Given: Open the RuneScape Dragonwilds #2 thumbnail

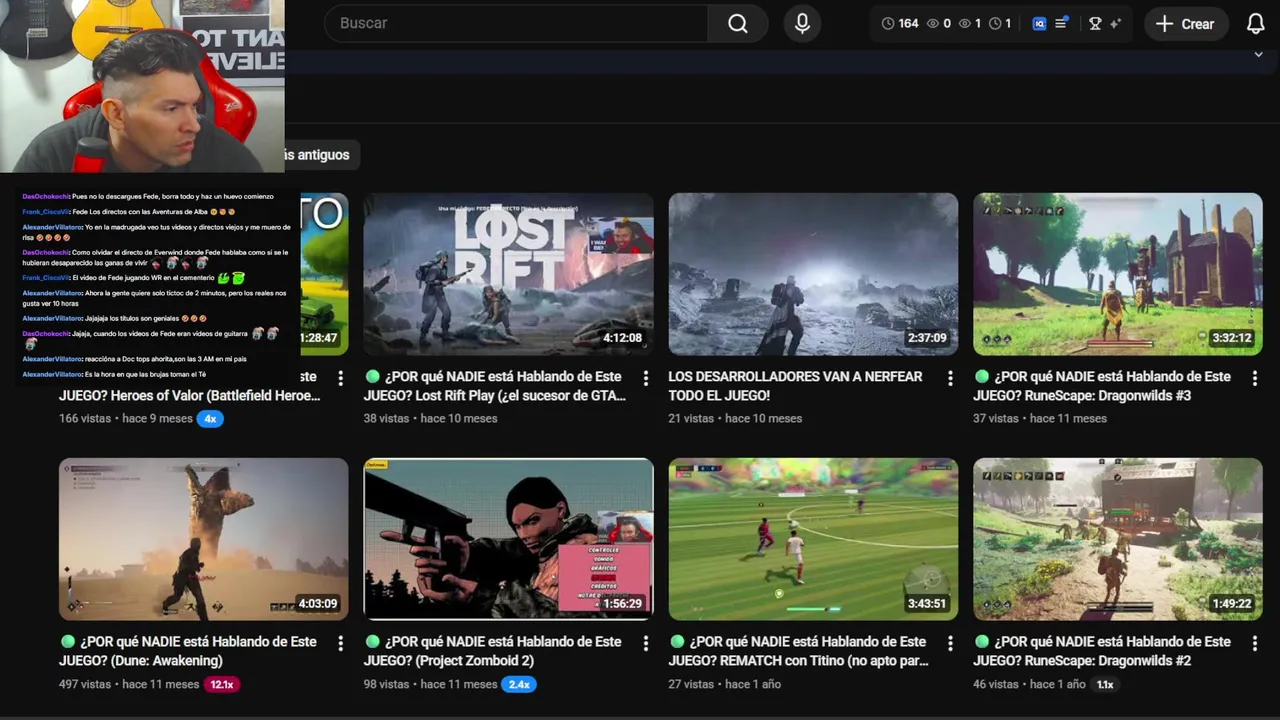Looking at the screenshot, I should coord(1118,539).
